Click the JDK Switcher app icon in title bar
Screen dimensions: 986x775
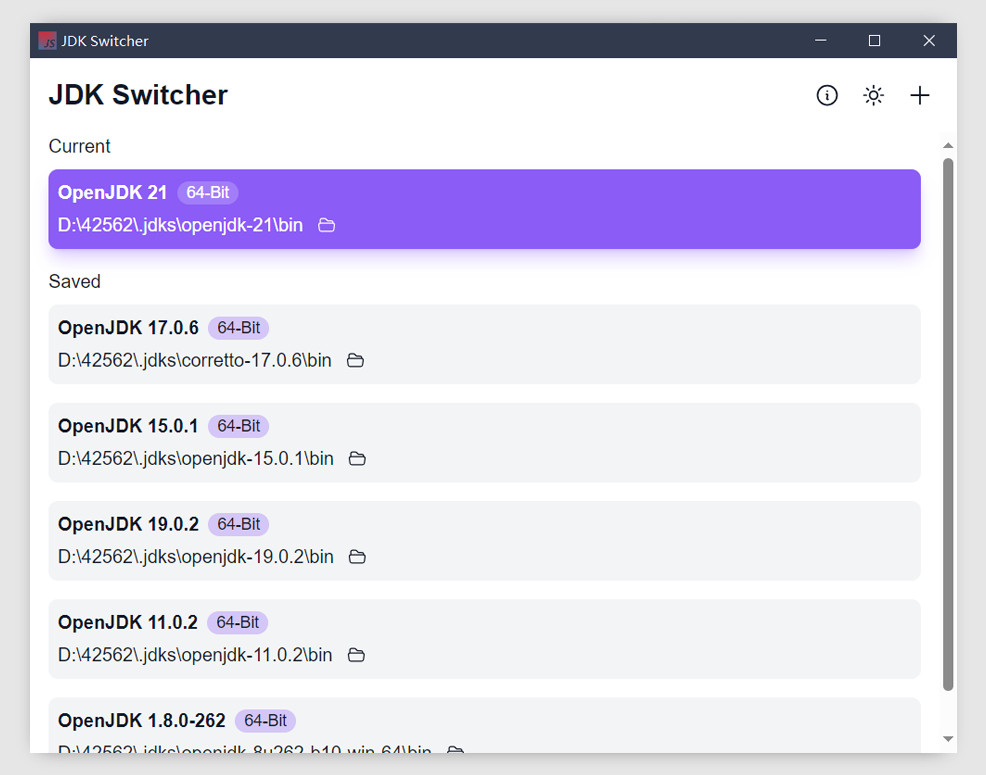tap(47, 41)
